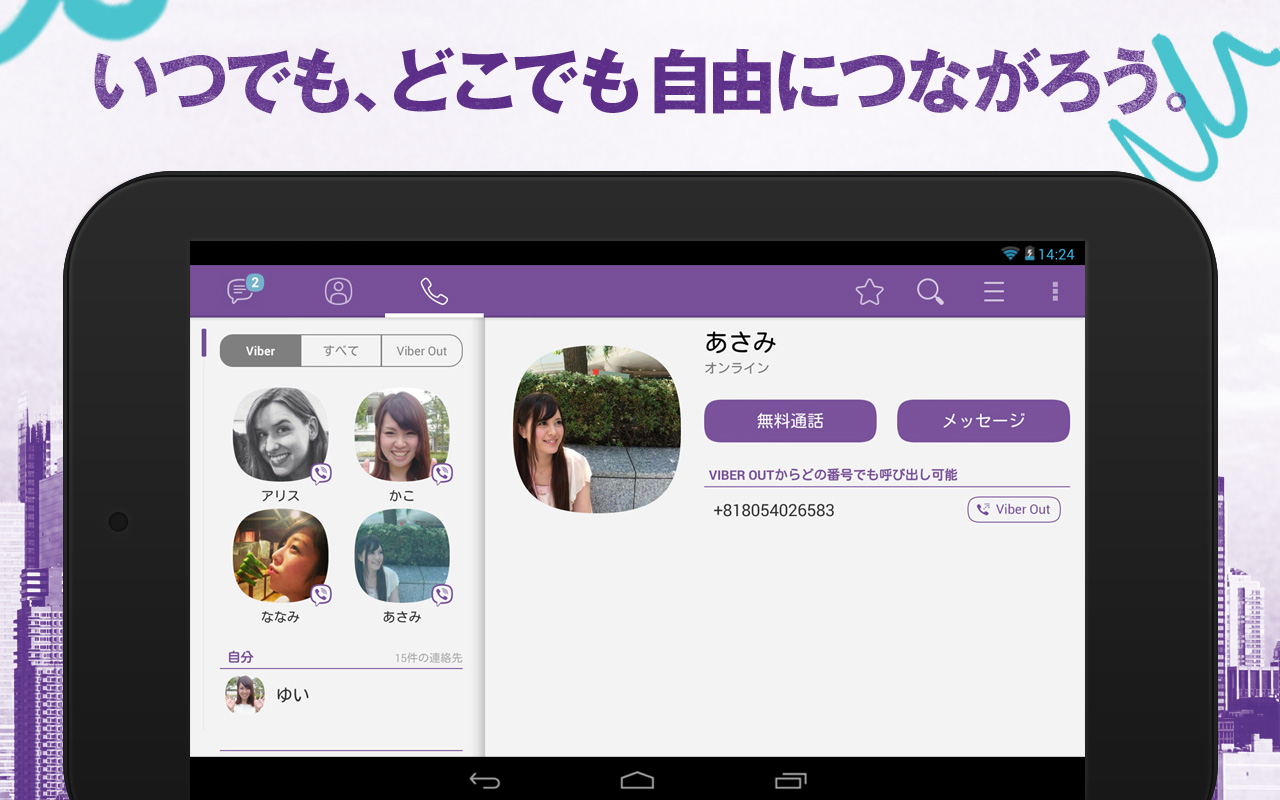Open the vertical three-dot overflow menu
The width and height of the screenshot is (1280, 800).
click(1055, 292)
